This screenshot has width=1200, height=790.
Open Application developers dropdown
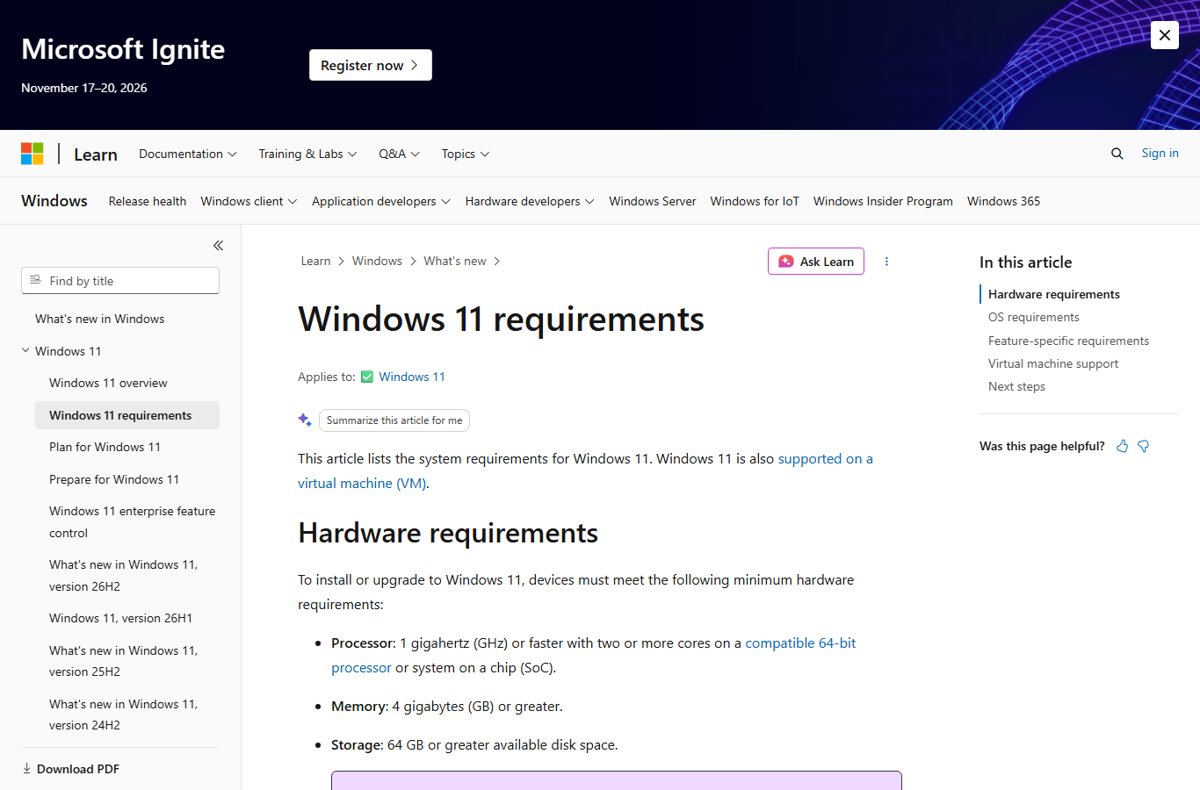381,201
